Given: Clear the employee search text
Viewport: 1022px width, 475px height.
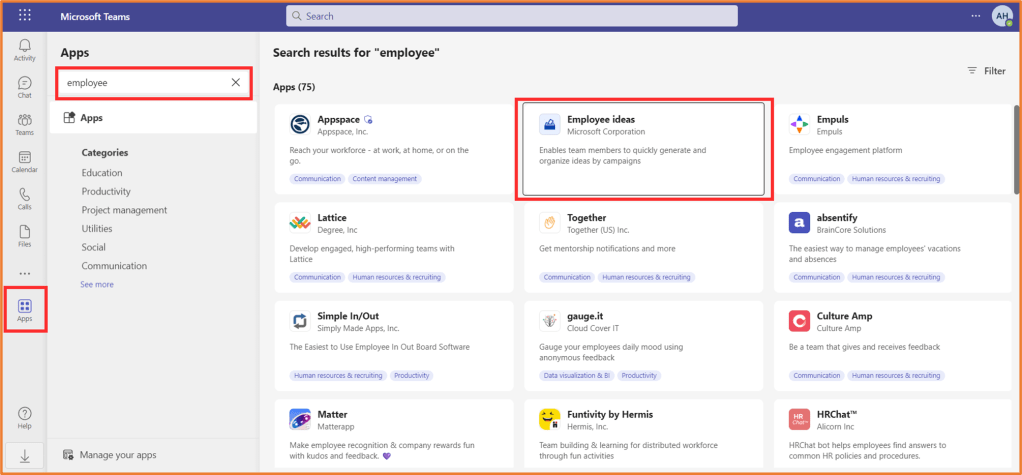Looking at the screenshot, I should (x=236, y=83).
